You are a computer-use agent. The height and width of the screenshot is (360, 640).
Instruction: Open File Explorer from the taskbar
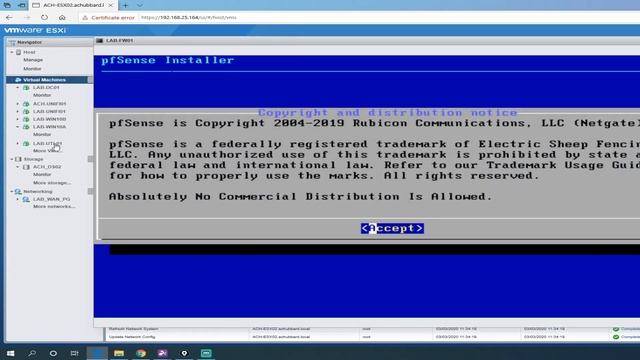(x=119, y=353)
